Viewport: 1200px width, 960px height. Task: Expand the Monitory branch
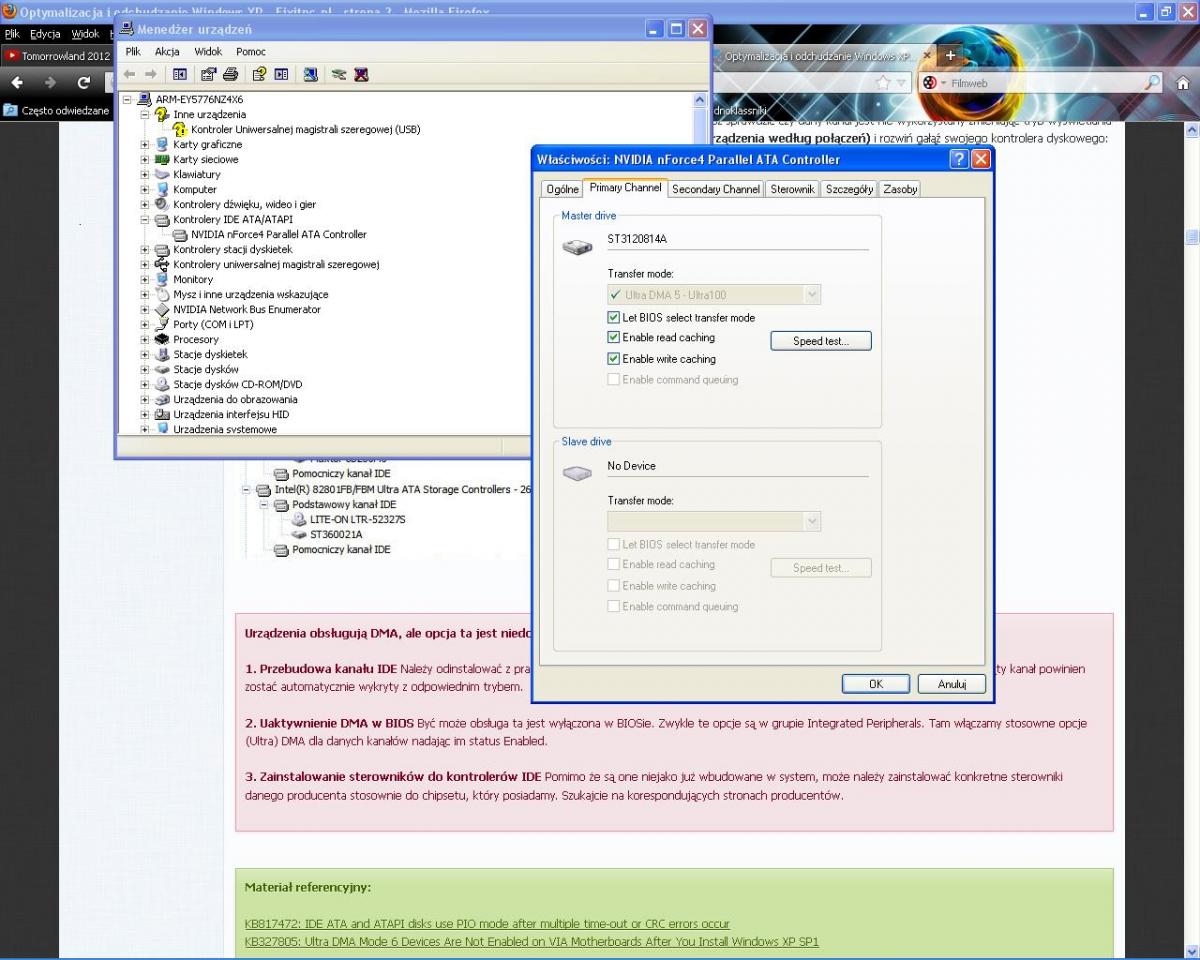[145, 280]
